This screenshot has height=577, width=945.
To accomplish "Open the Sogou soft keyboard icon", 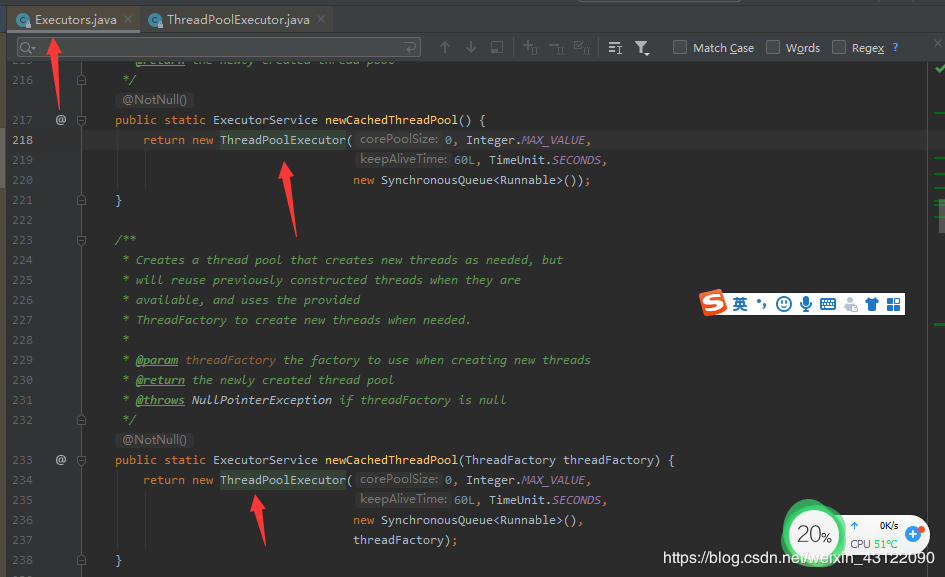I will coord(828,304).
